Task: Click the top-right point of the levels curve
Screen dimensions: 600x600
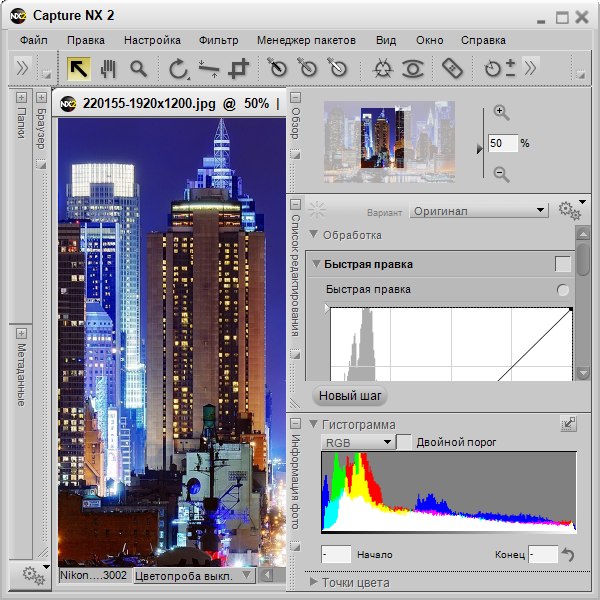Action: click(x=571, y=309)
